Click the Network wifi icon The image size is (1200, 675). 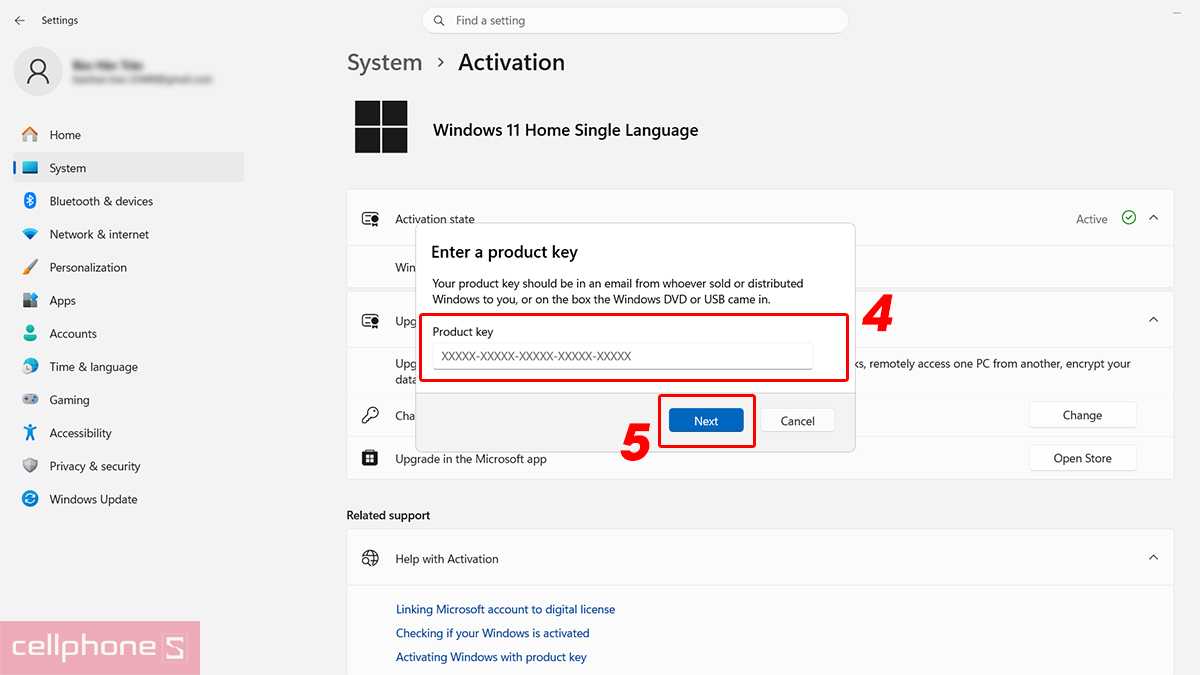coord(30,234)
